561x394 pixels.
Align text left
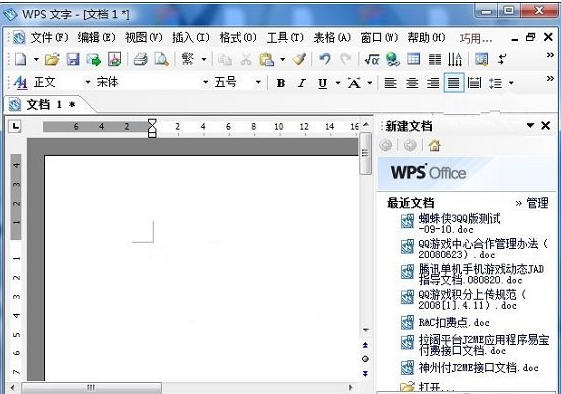tap(390, 83)
